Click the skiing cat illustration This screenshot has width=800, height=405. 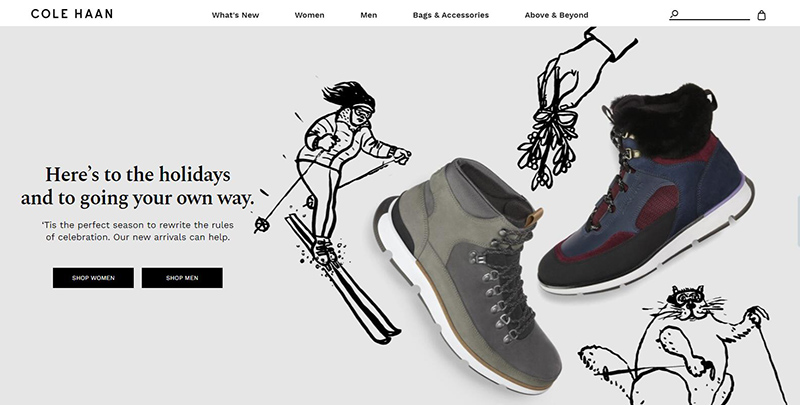point(684,347)
